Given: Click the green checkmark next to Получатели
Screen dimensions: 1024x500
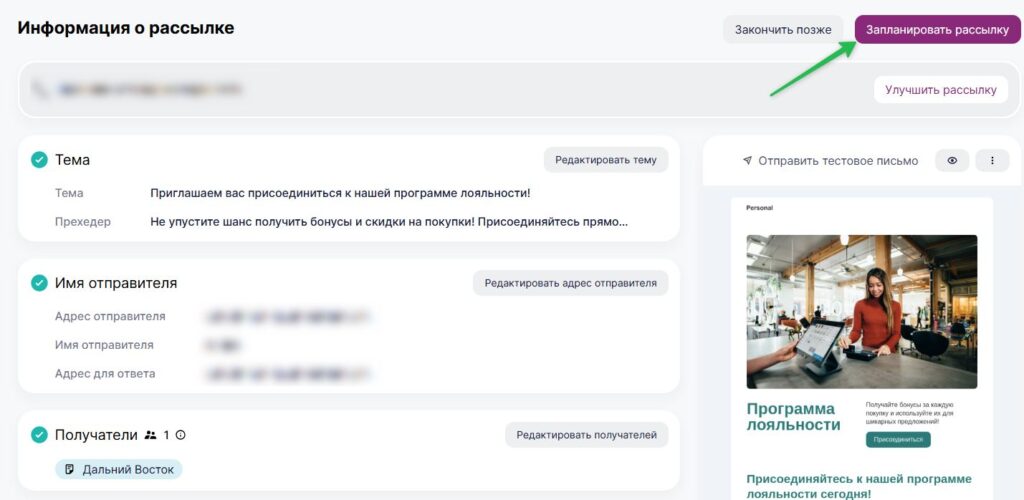Looking at the screenshot, I should (39, 435).
